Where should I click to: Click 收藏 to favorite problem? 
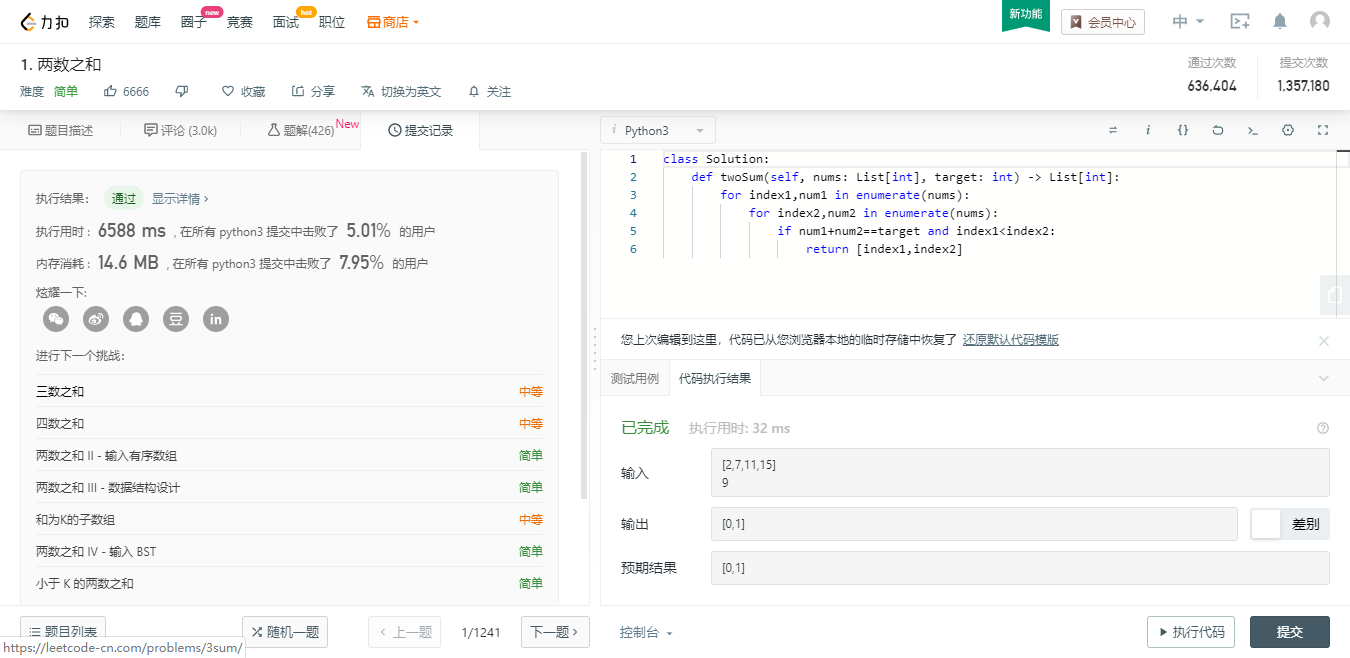click(x=243, y=91)
